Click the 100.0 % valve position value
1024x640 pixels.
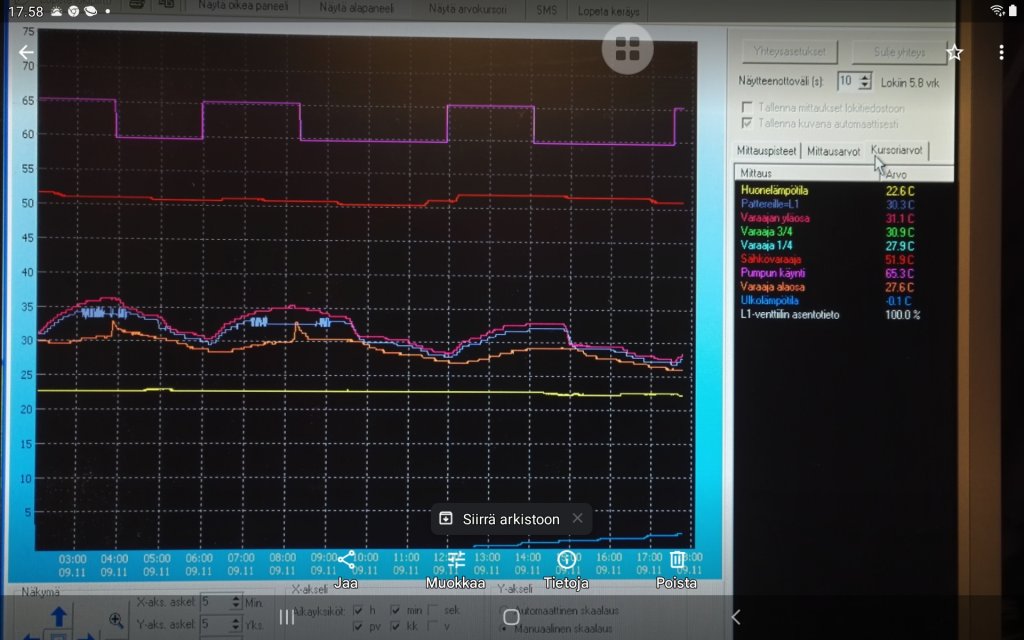click(902, 315)
